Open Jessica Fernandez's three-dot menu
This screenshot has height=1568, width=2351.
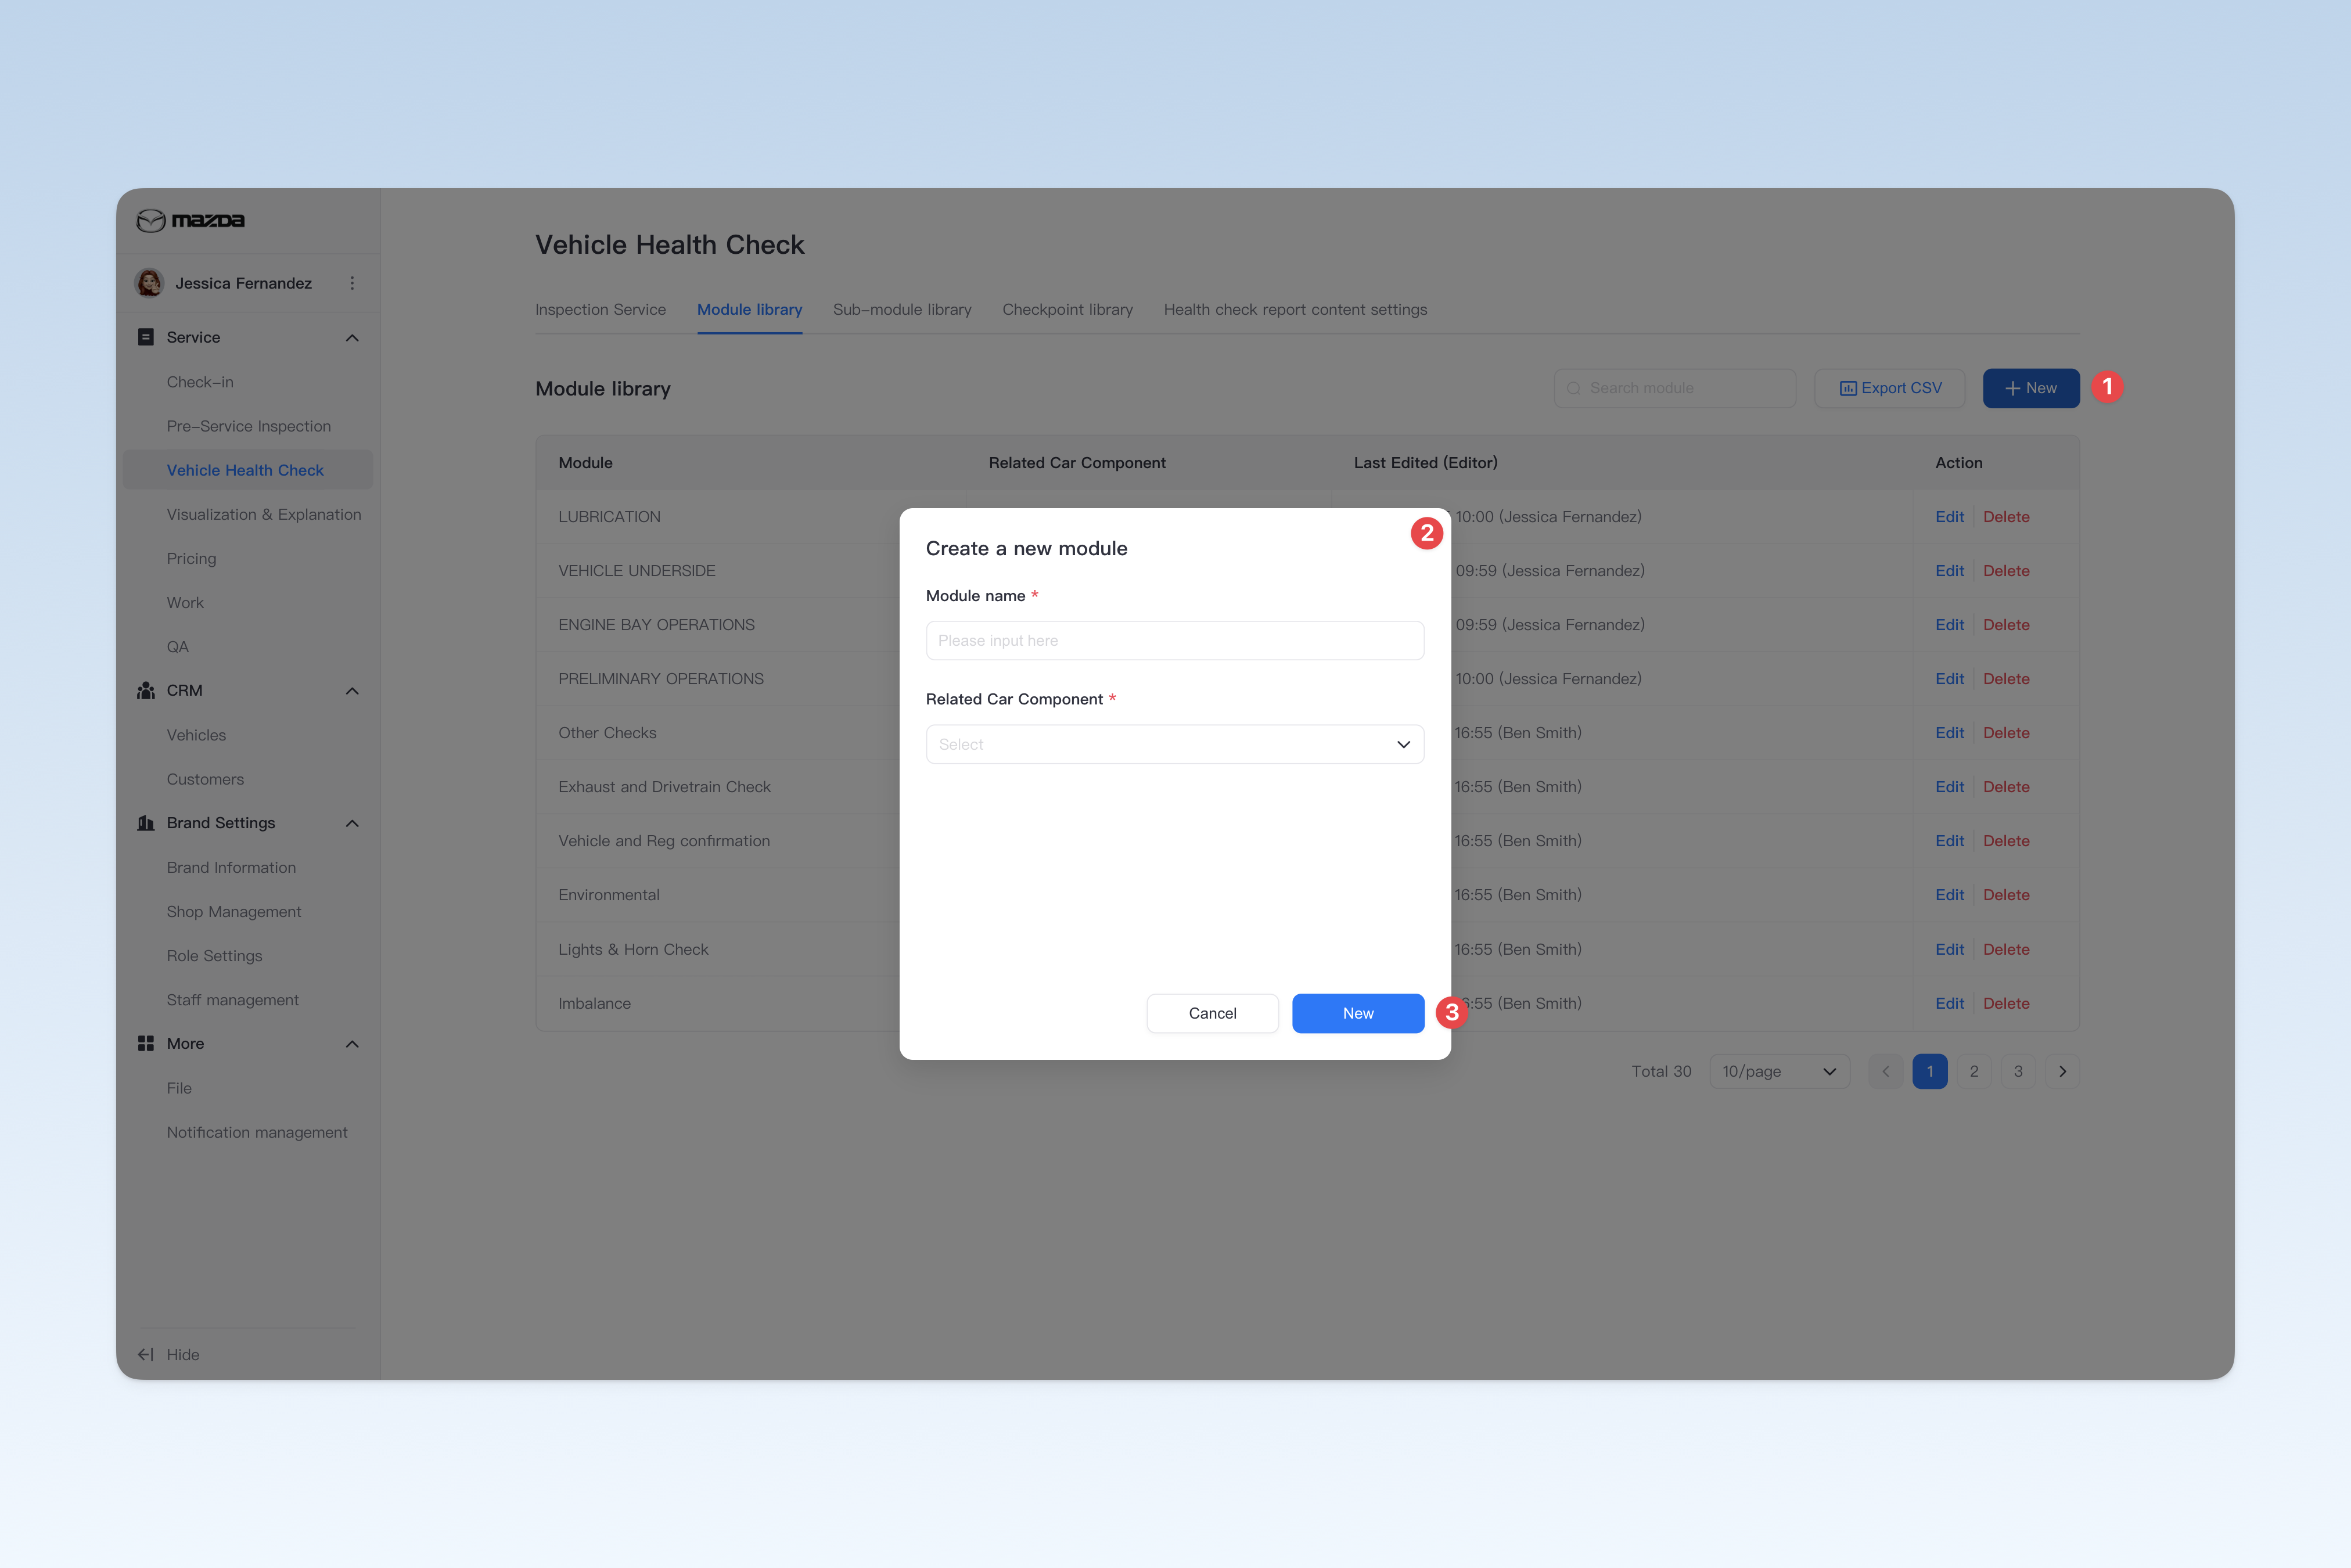click(352, 283)
